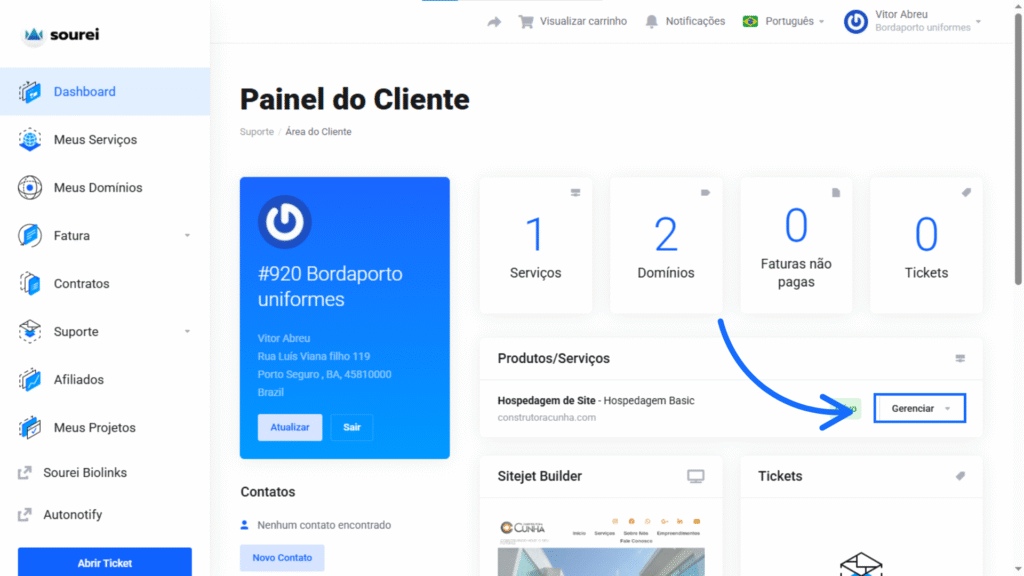
Task: Go to Contratos in sidebar
Action: (81, 284)
